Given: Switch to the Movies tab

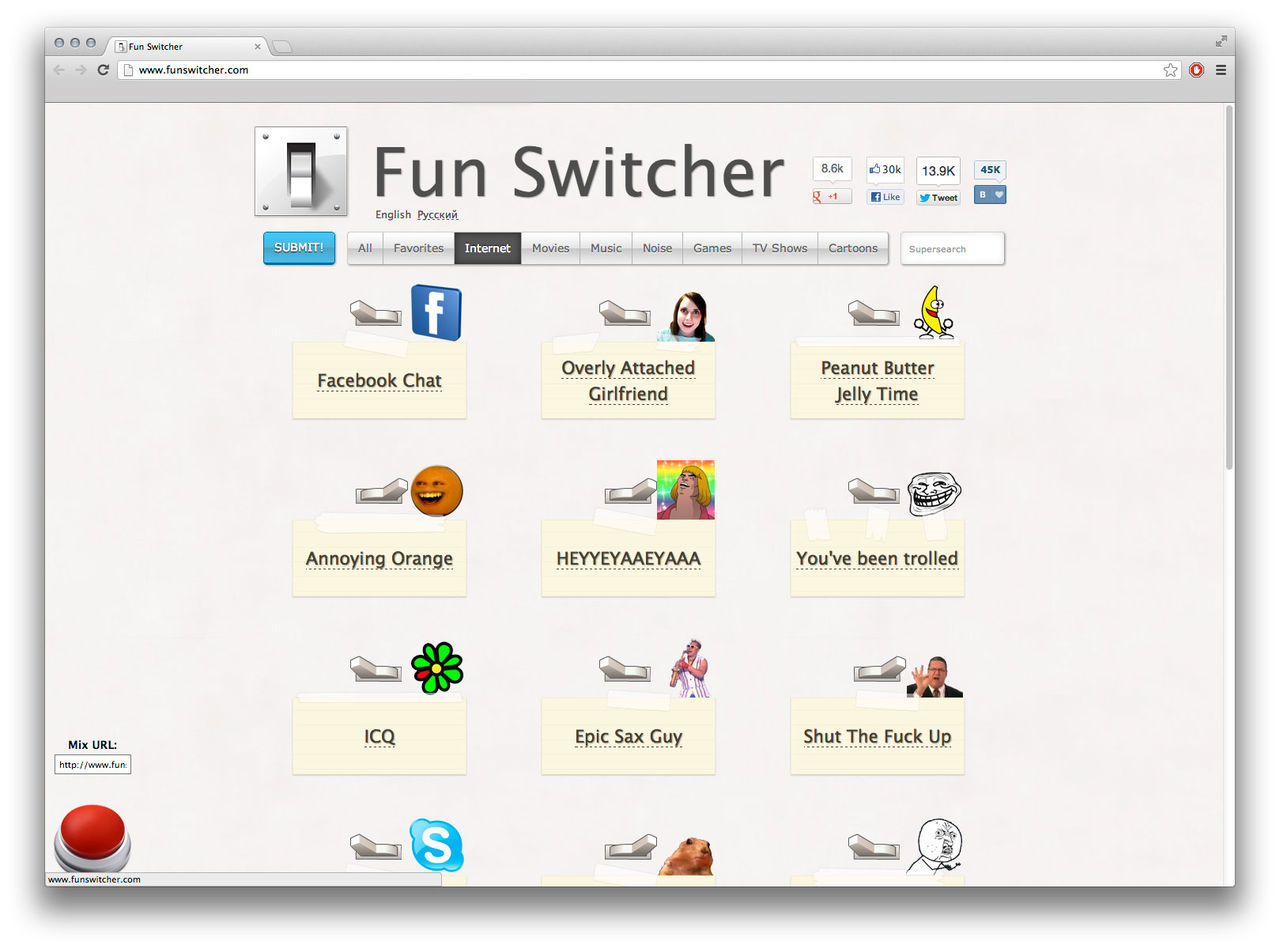Looking at the screenshot, I should (550, 248).
